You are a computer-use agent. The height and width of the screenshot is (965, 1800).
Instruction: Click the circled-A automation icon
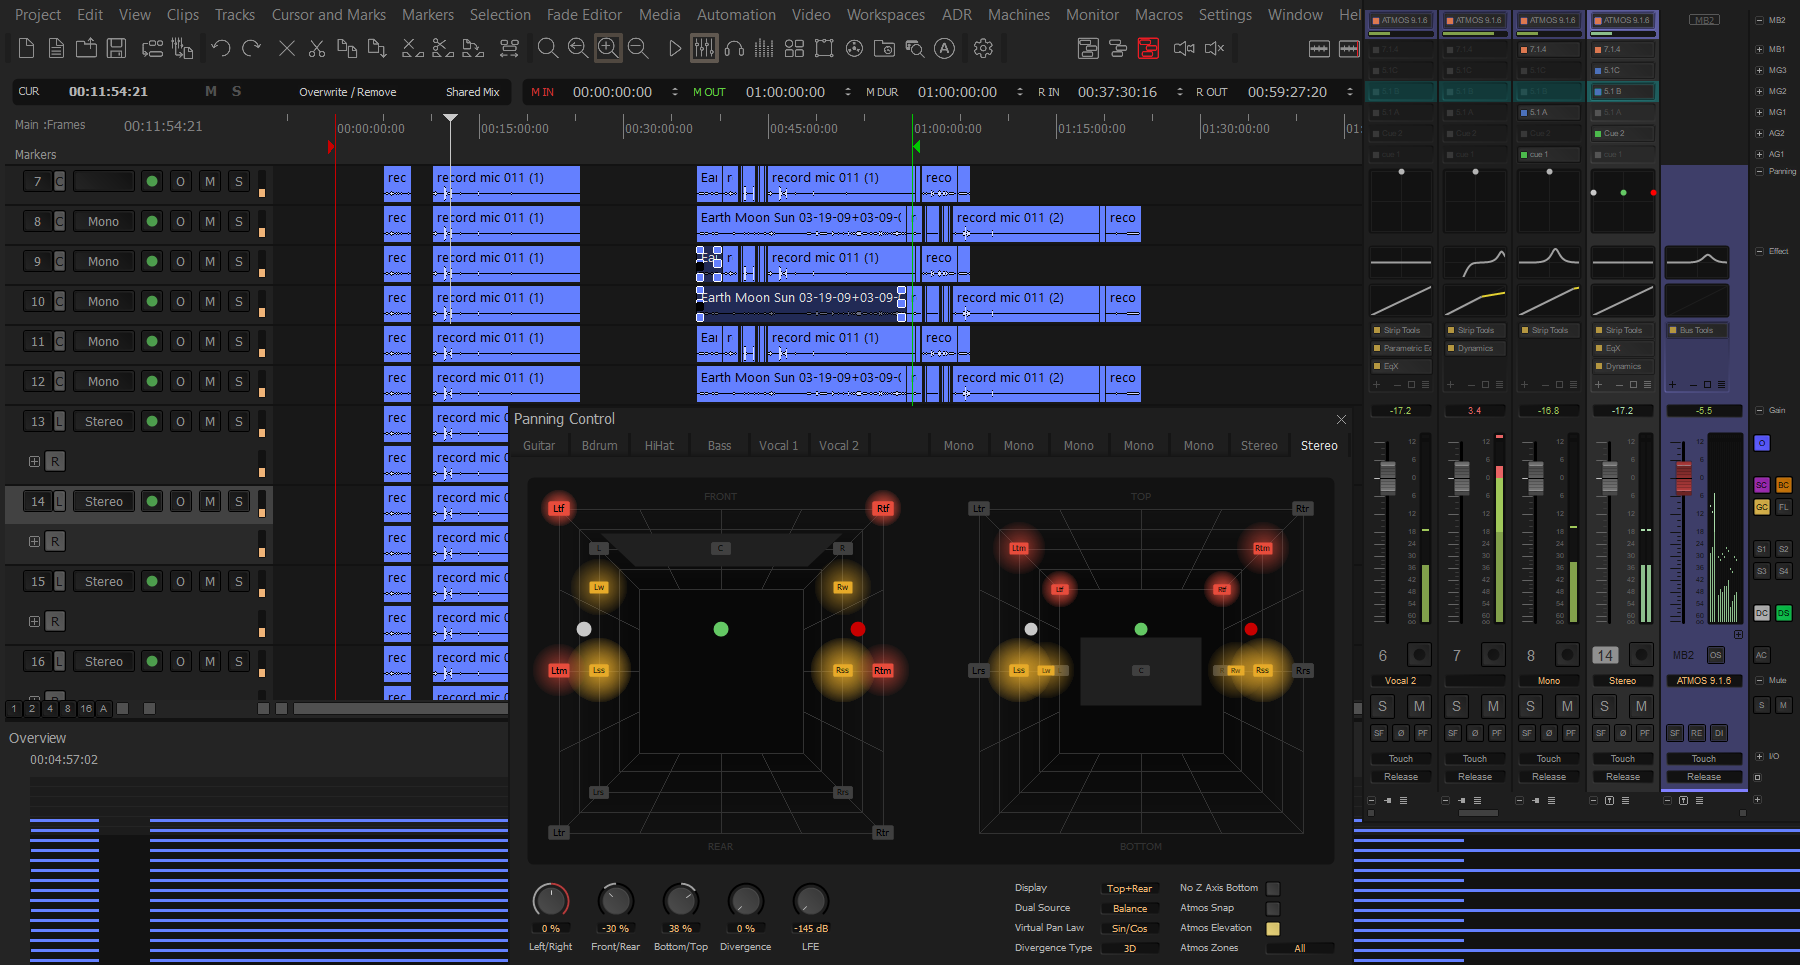(x=944, y=48)
